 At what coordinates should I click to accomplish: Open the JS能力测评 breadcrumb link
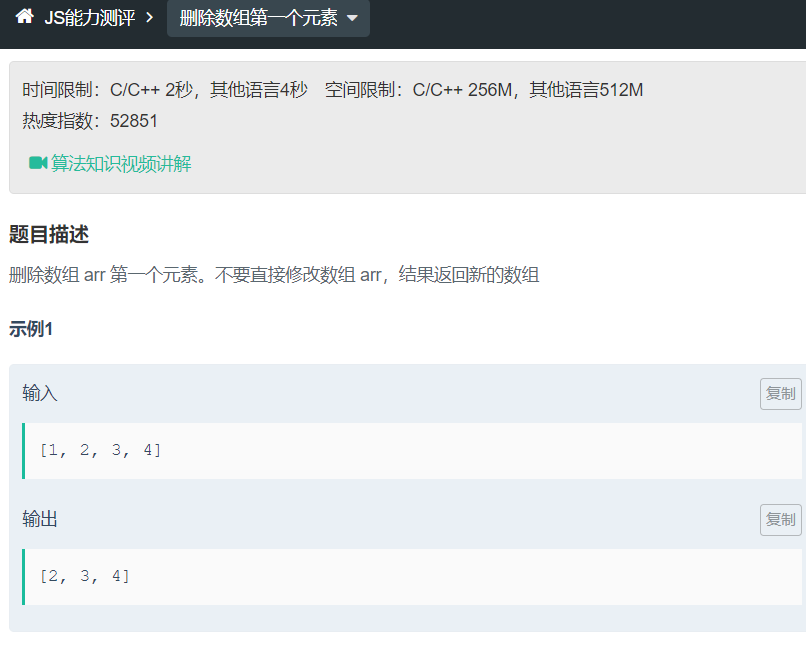click(89, 18)
